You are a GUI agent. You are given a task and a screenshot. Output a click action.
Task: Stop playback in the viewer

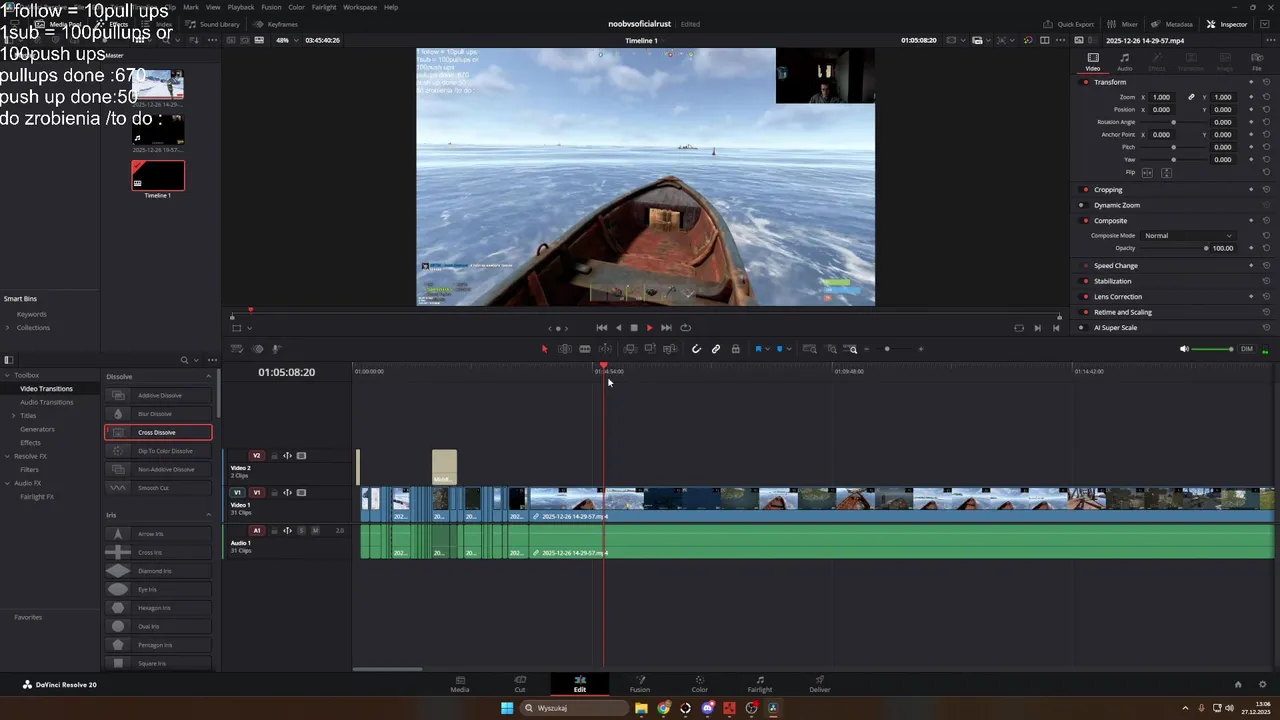click(634, 328)
